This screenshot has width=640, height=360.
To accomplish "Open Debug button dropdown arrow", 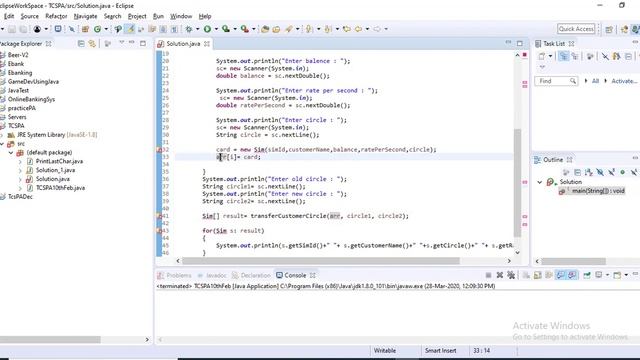I will (198, 29).
